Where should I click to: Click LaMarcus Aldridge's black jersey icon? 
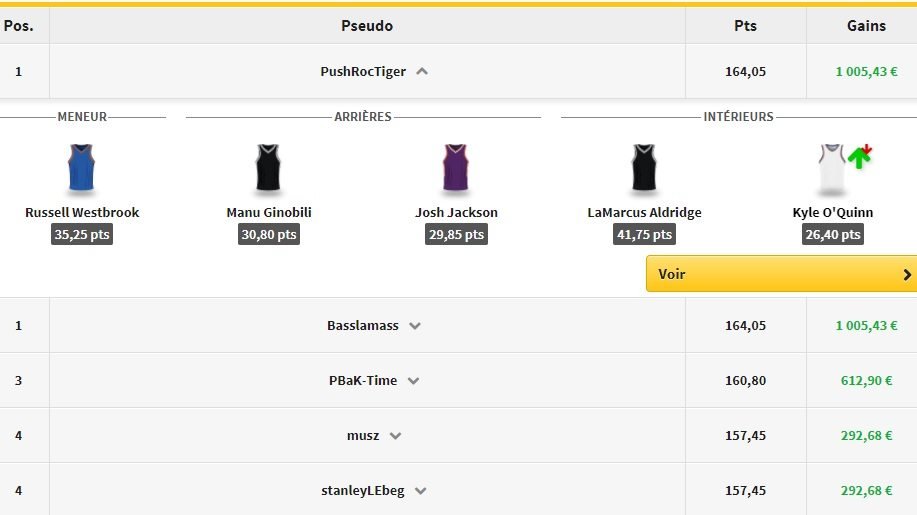click(x=644, y=168)
